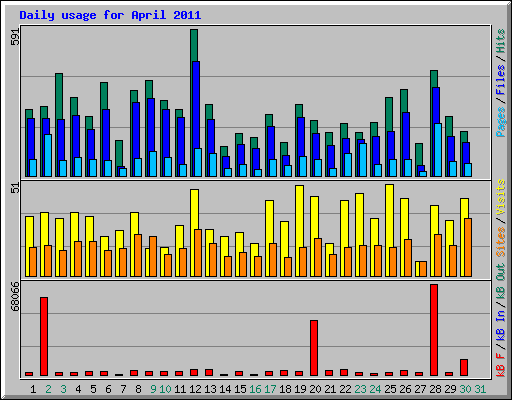Click the orange Sites bar for day 30
The width and height of the screenshot is (512, 400).
point(468,247)
